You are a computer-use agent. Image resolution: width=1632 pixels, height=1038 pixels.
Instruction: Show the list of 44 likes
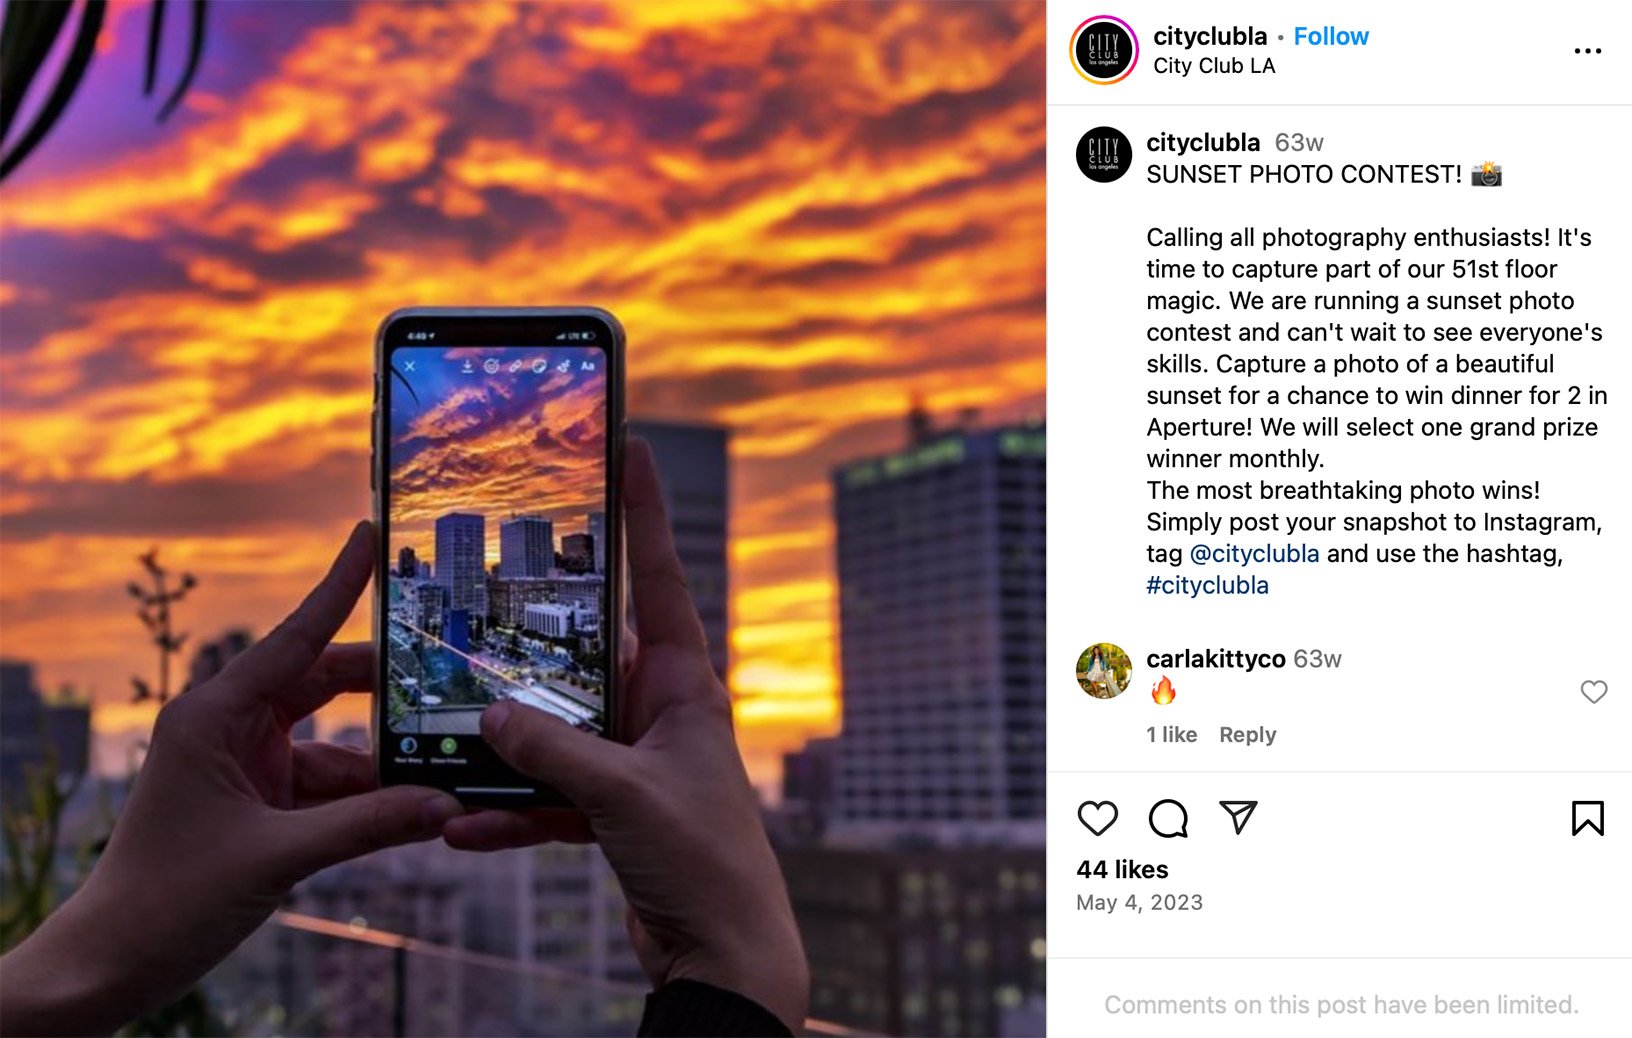coord(1122,870)
